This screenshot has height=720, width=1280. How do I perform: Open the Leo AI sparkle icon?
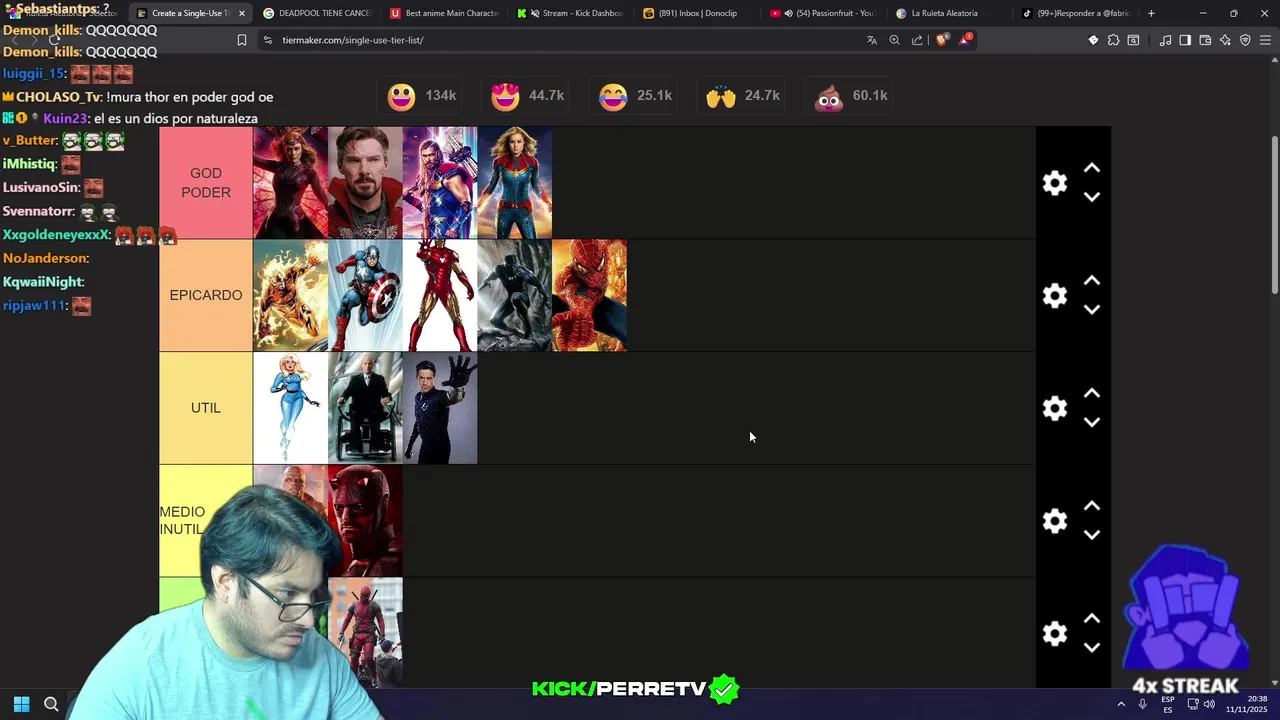[1225, 40]
